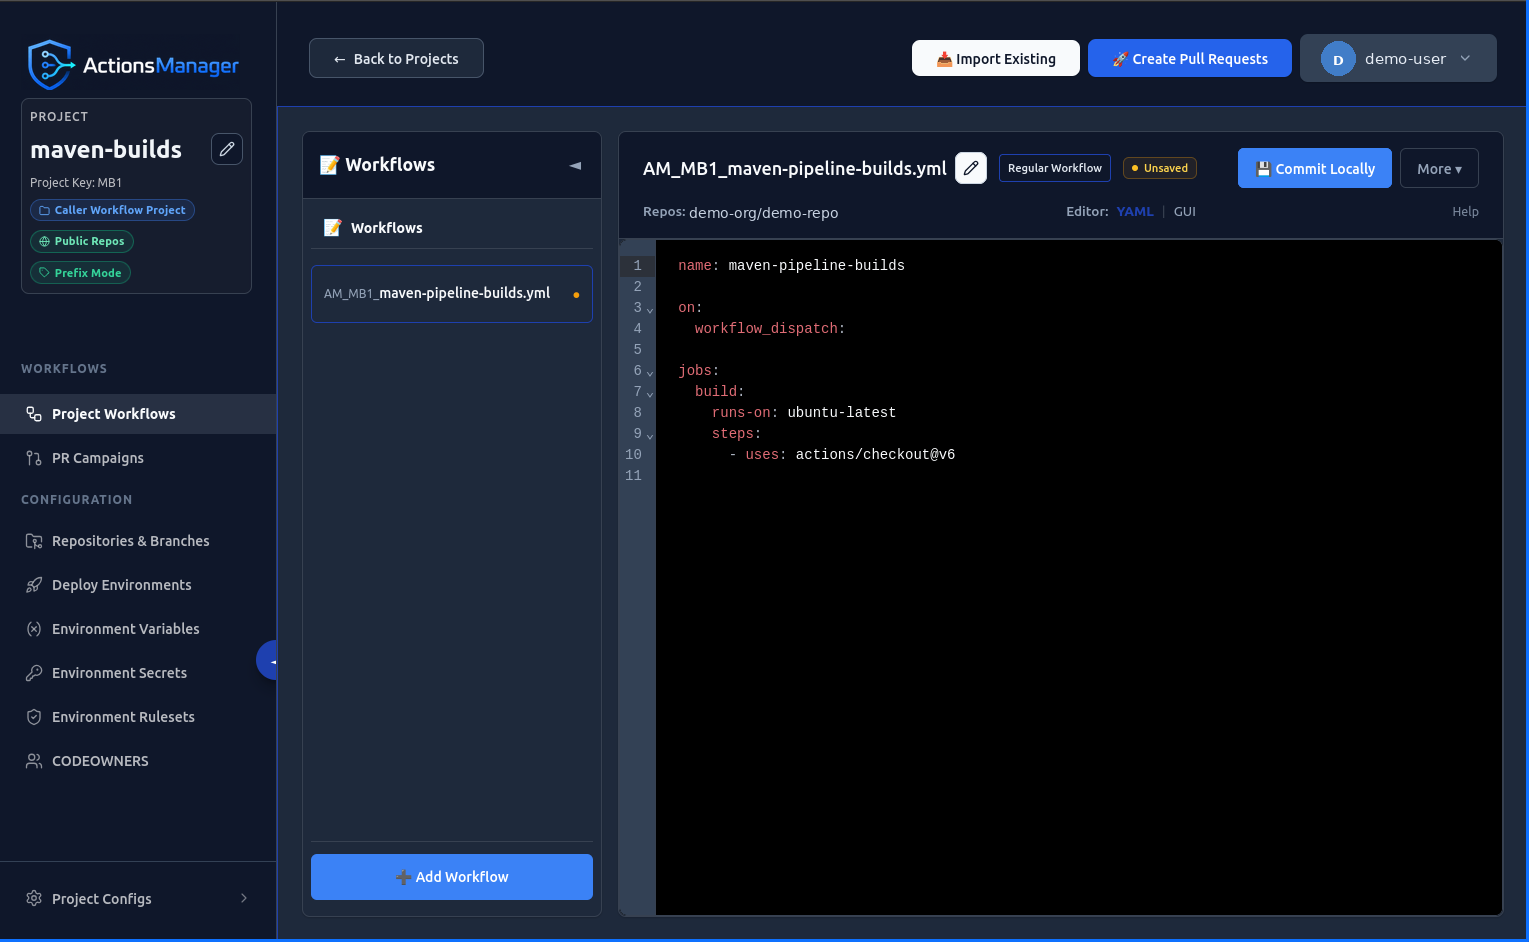This screenshot has height=942, width=1529.
Task: Open CODEOWNERS page
Action: coord(138,761)
